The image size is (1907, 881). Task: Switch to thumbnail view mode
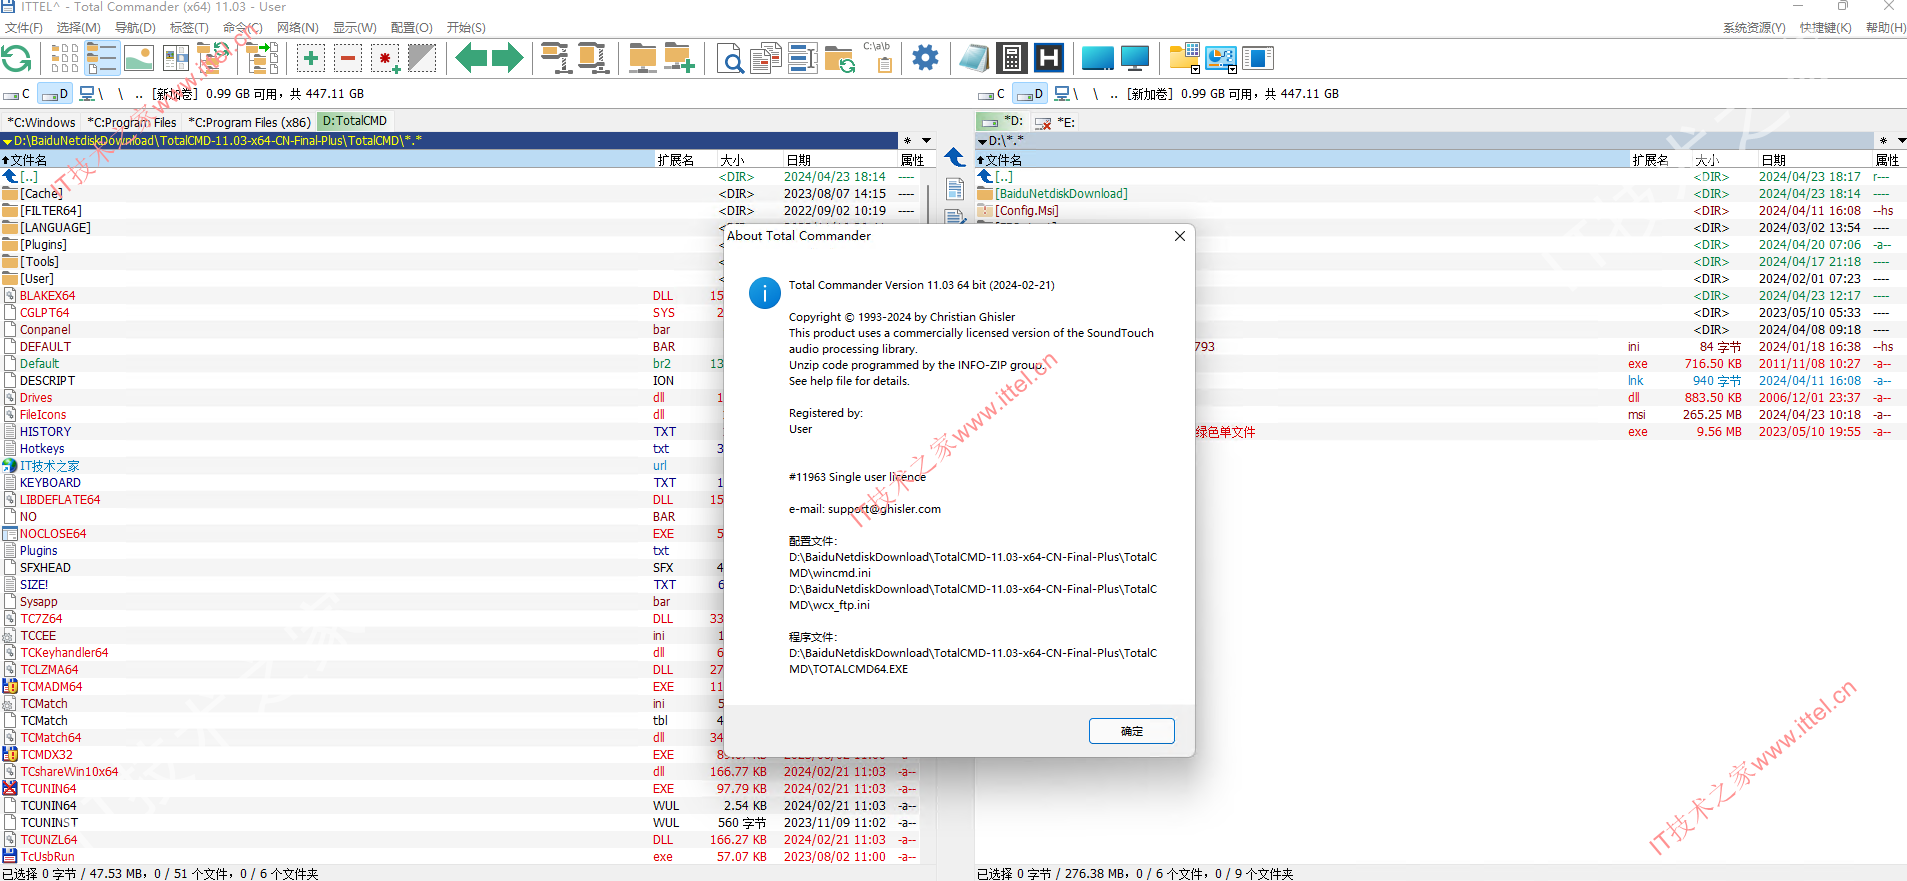pos(139,59)
